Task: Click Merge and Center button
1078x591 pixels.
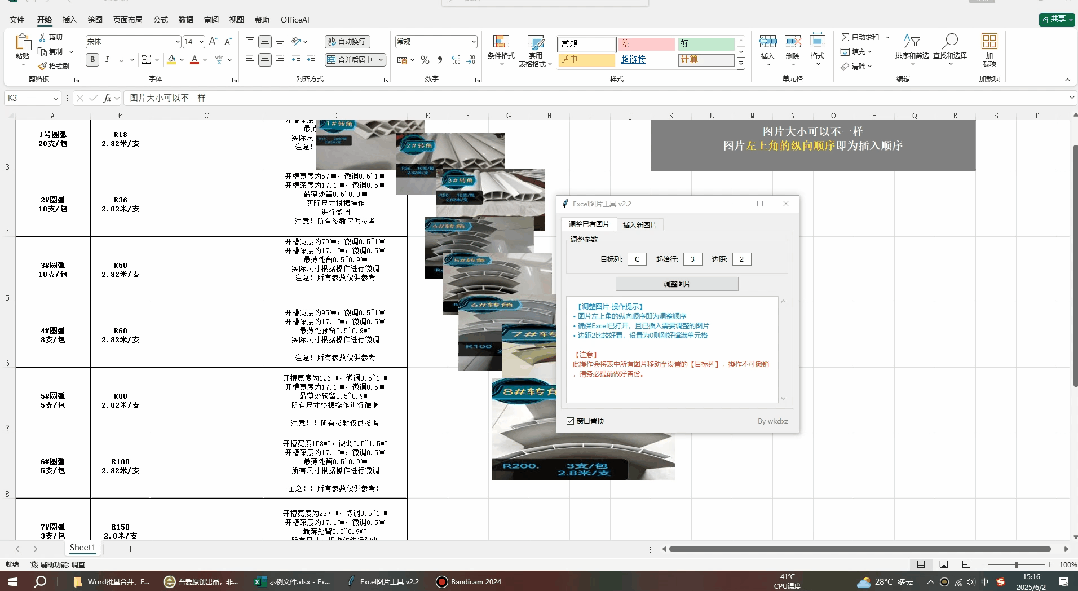Action: [x=350, y=60]
